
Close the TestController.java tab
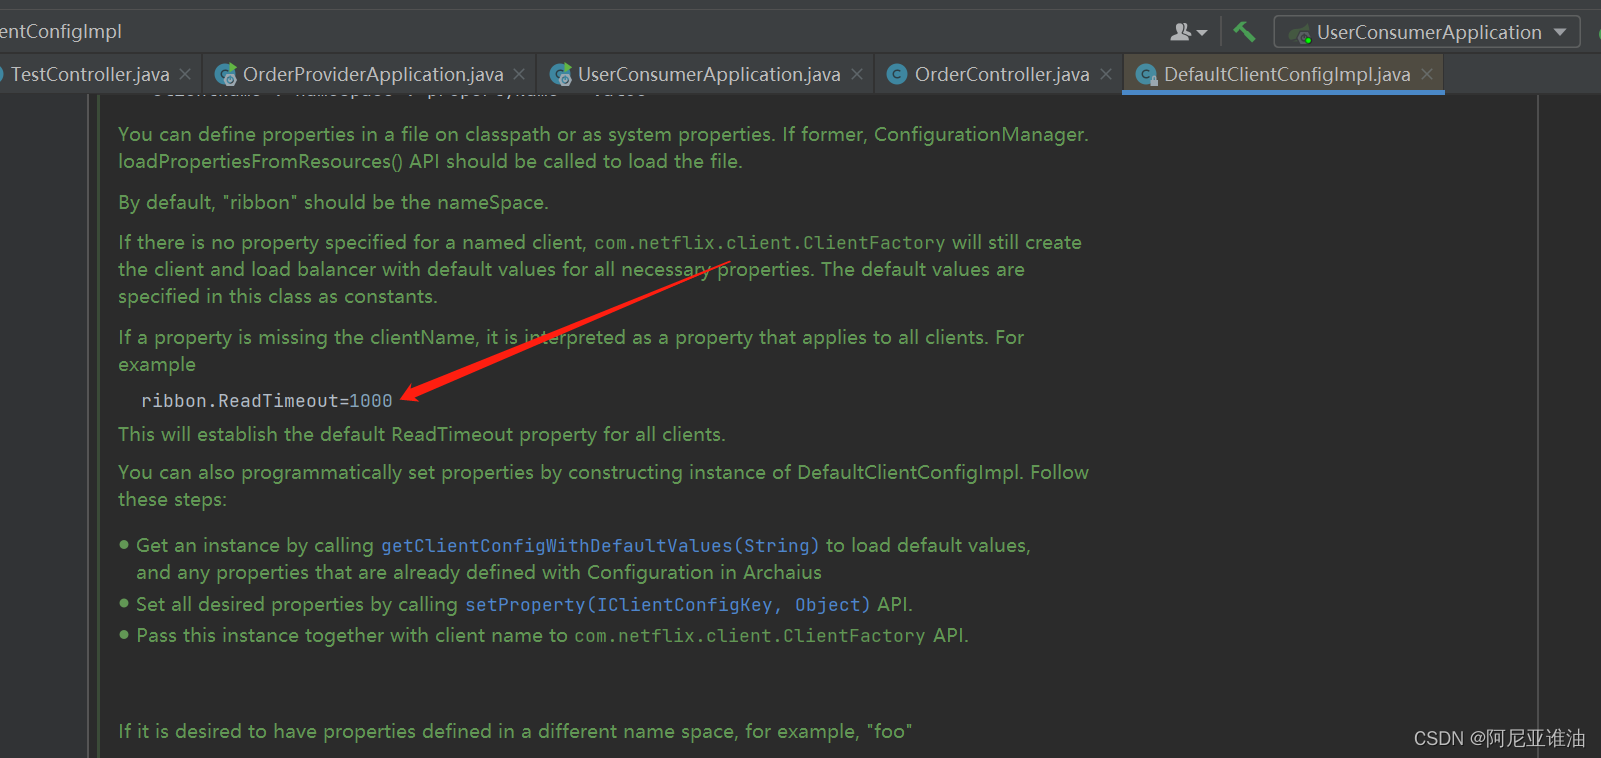pos(185,74)
